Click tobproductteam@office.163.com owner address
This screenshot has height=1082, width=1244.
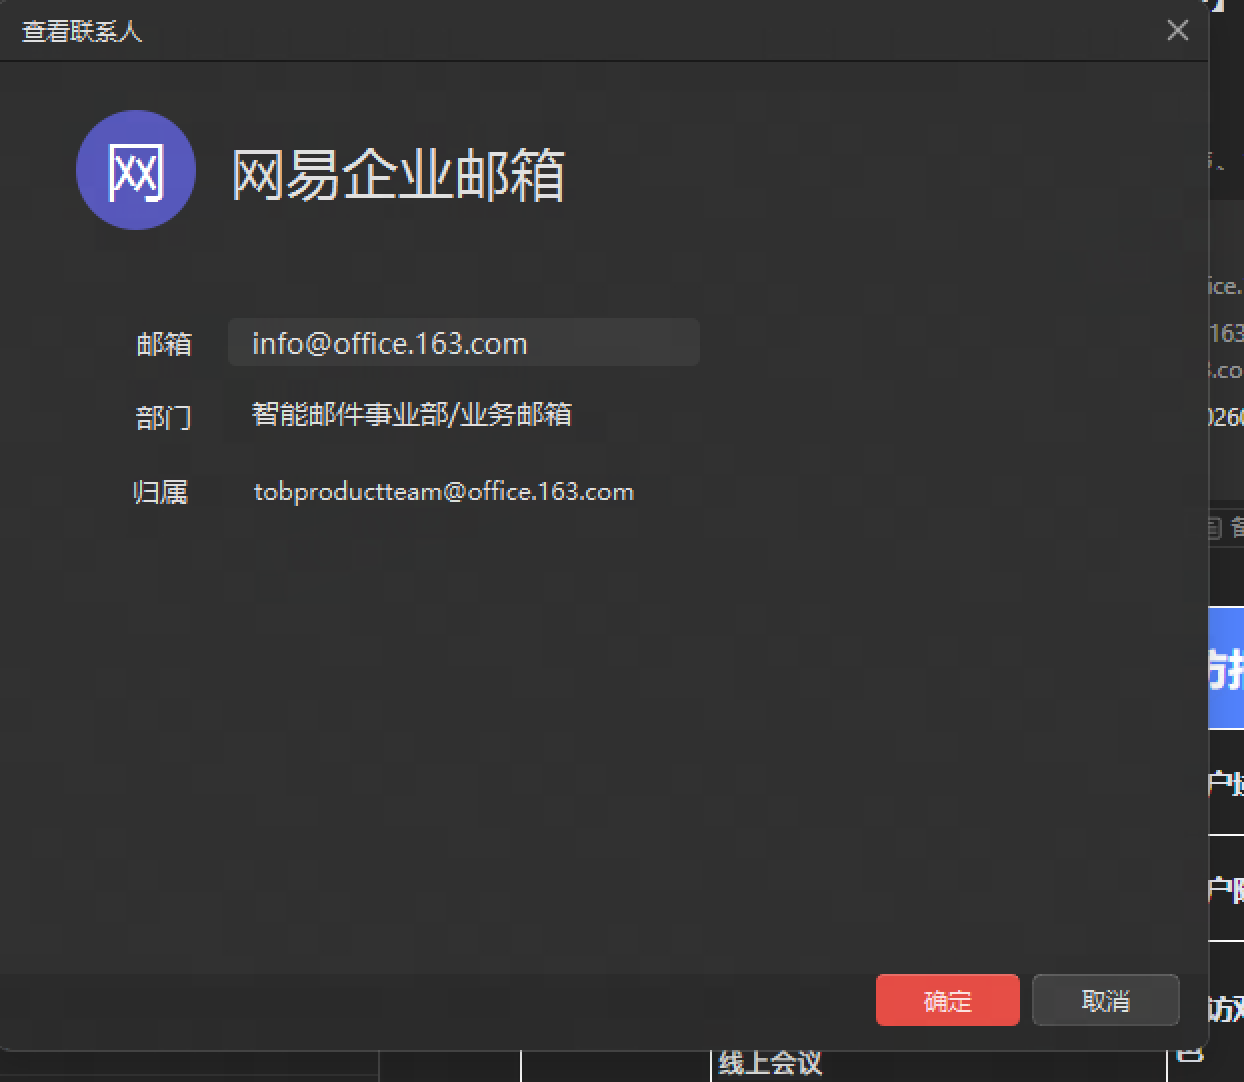pos(444,492)
